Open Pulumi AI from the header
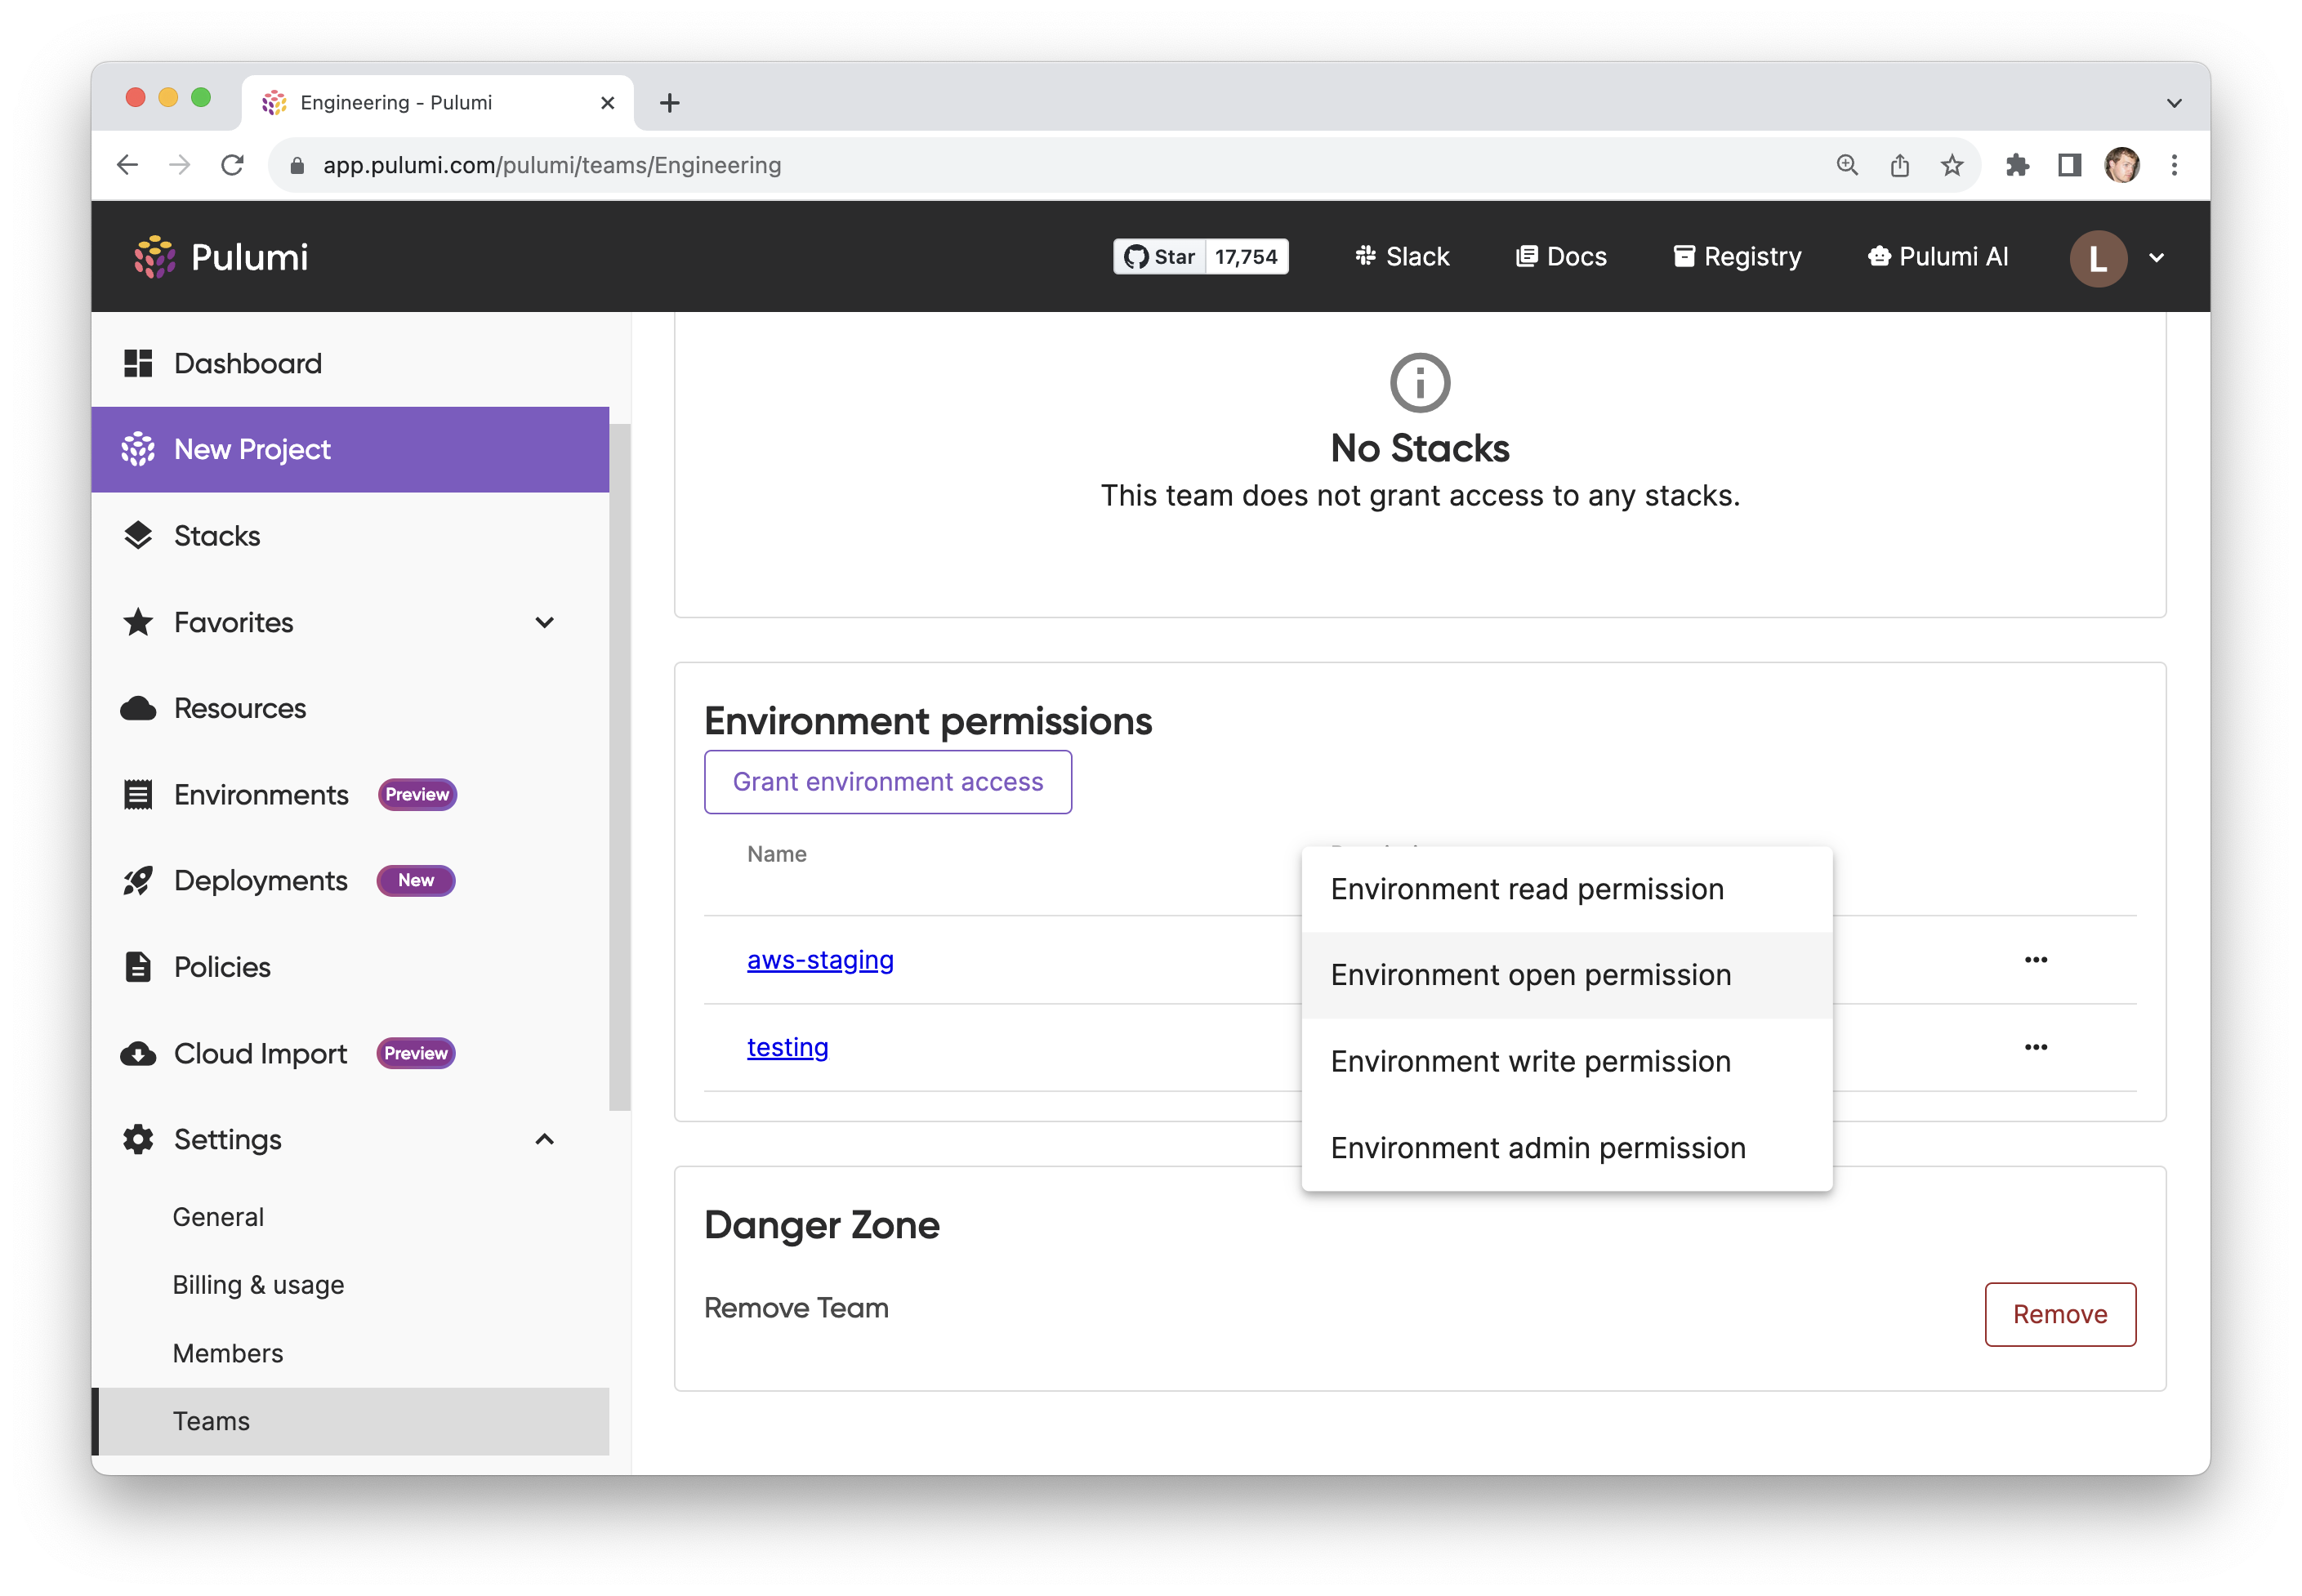The height and width of the screenshot is (1596, 2302). [x=1938, y=257]
